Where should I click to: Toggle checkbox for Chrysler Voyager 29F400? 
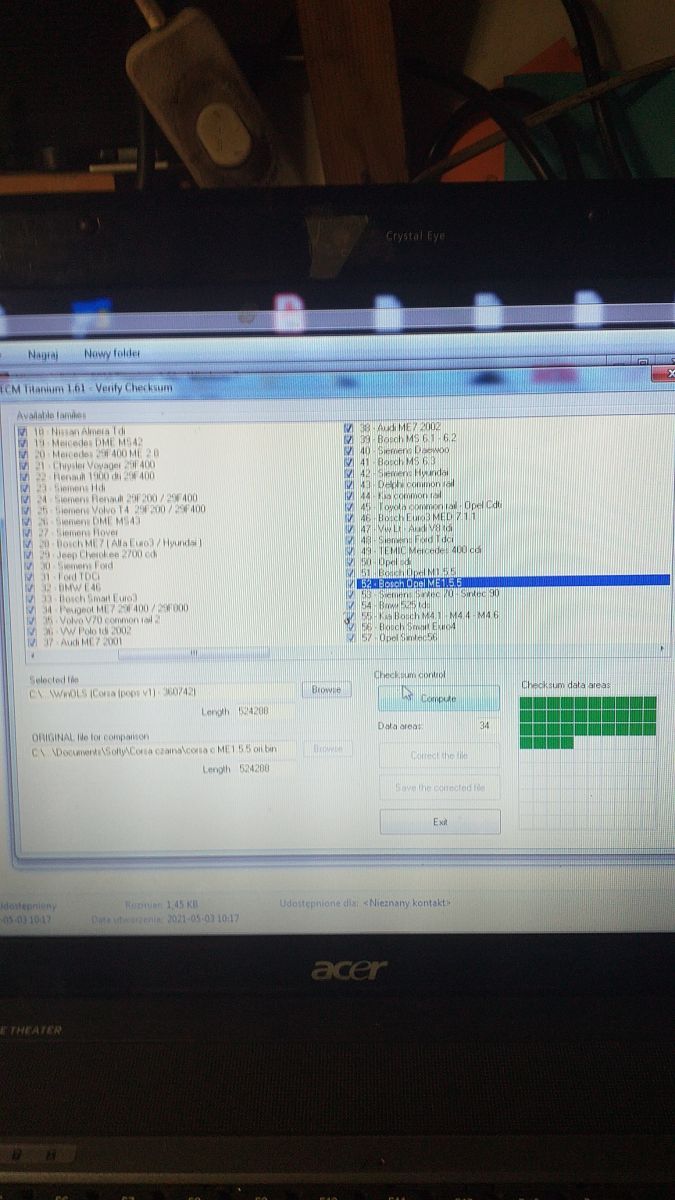23,464
